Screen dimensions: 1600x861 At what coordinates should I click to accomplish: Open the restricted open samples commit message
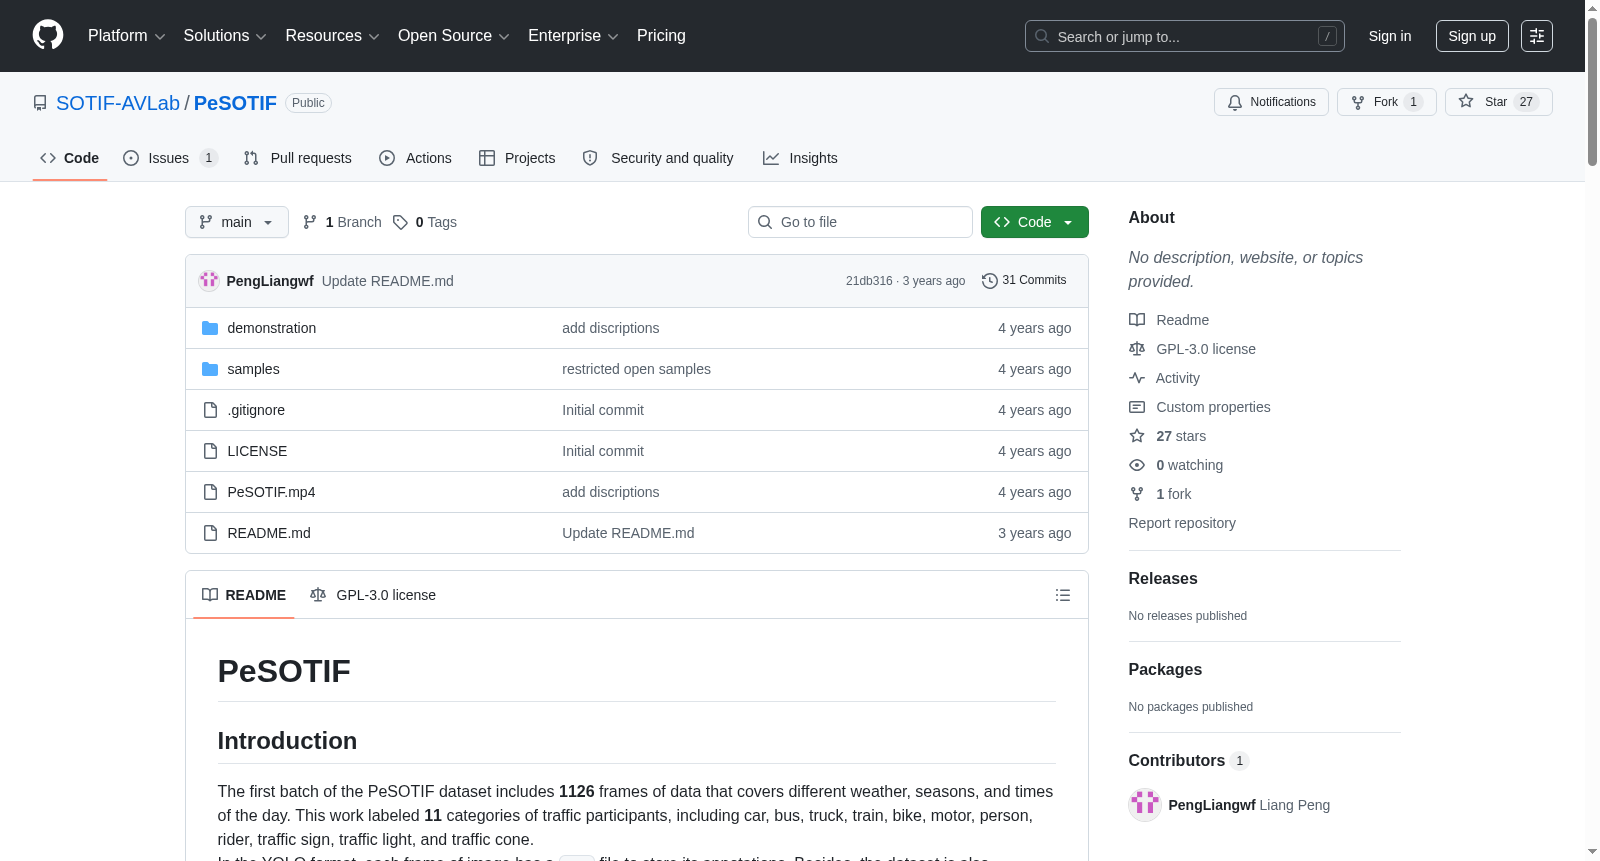coord(636,369)
